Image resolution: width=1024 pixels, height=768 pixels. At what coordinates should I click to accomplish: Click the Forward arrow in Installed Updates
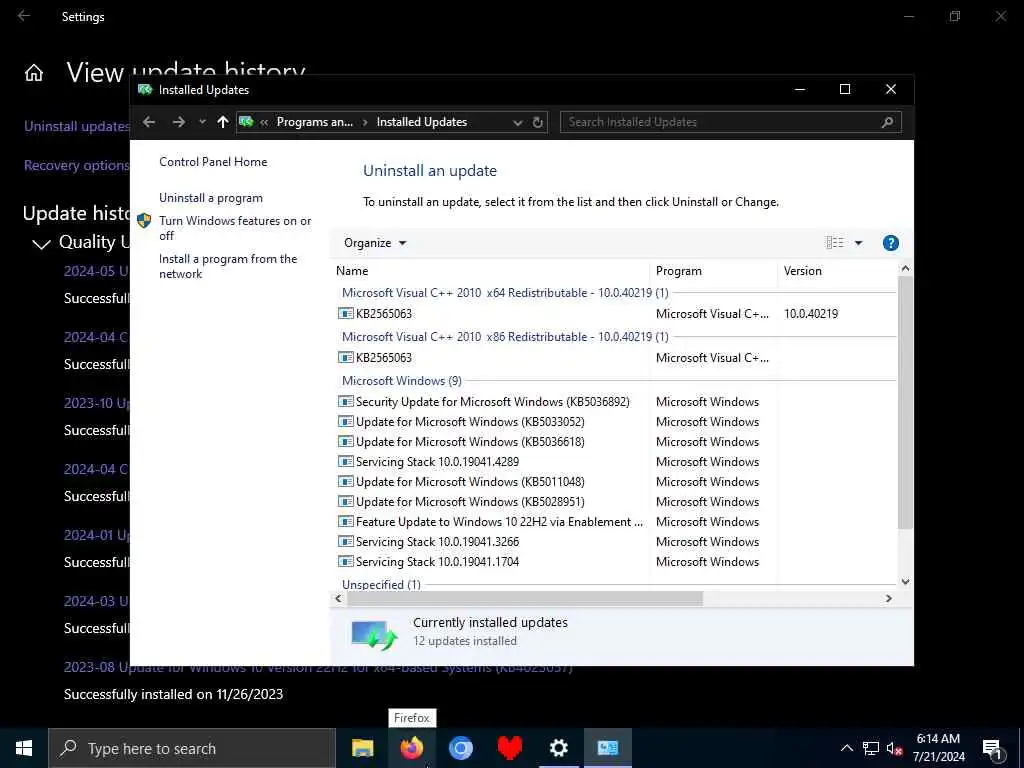pos(178,122)
